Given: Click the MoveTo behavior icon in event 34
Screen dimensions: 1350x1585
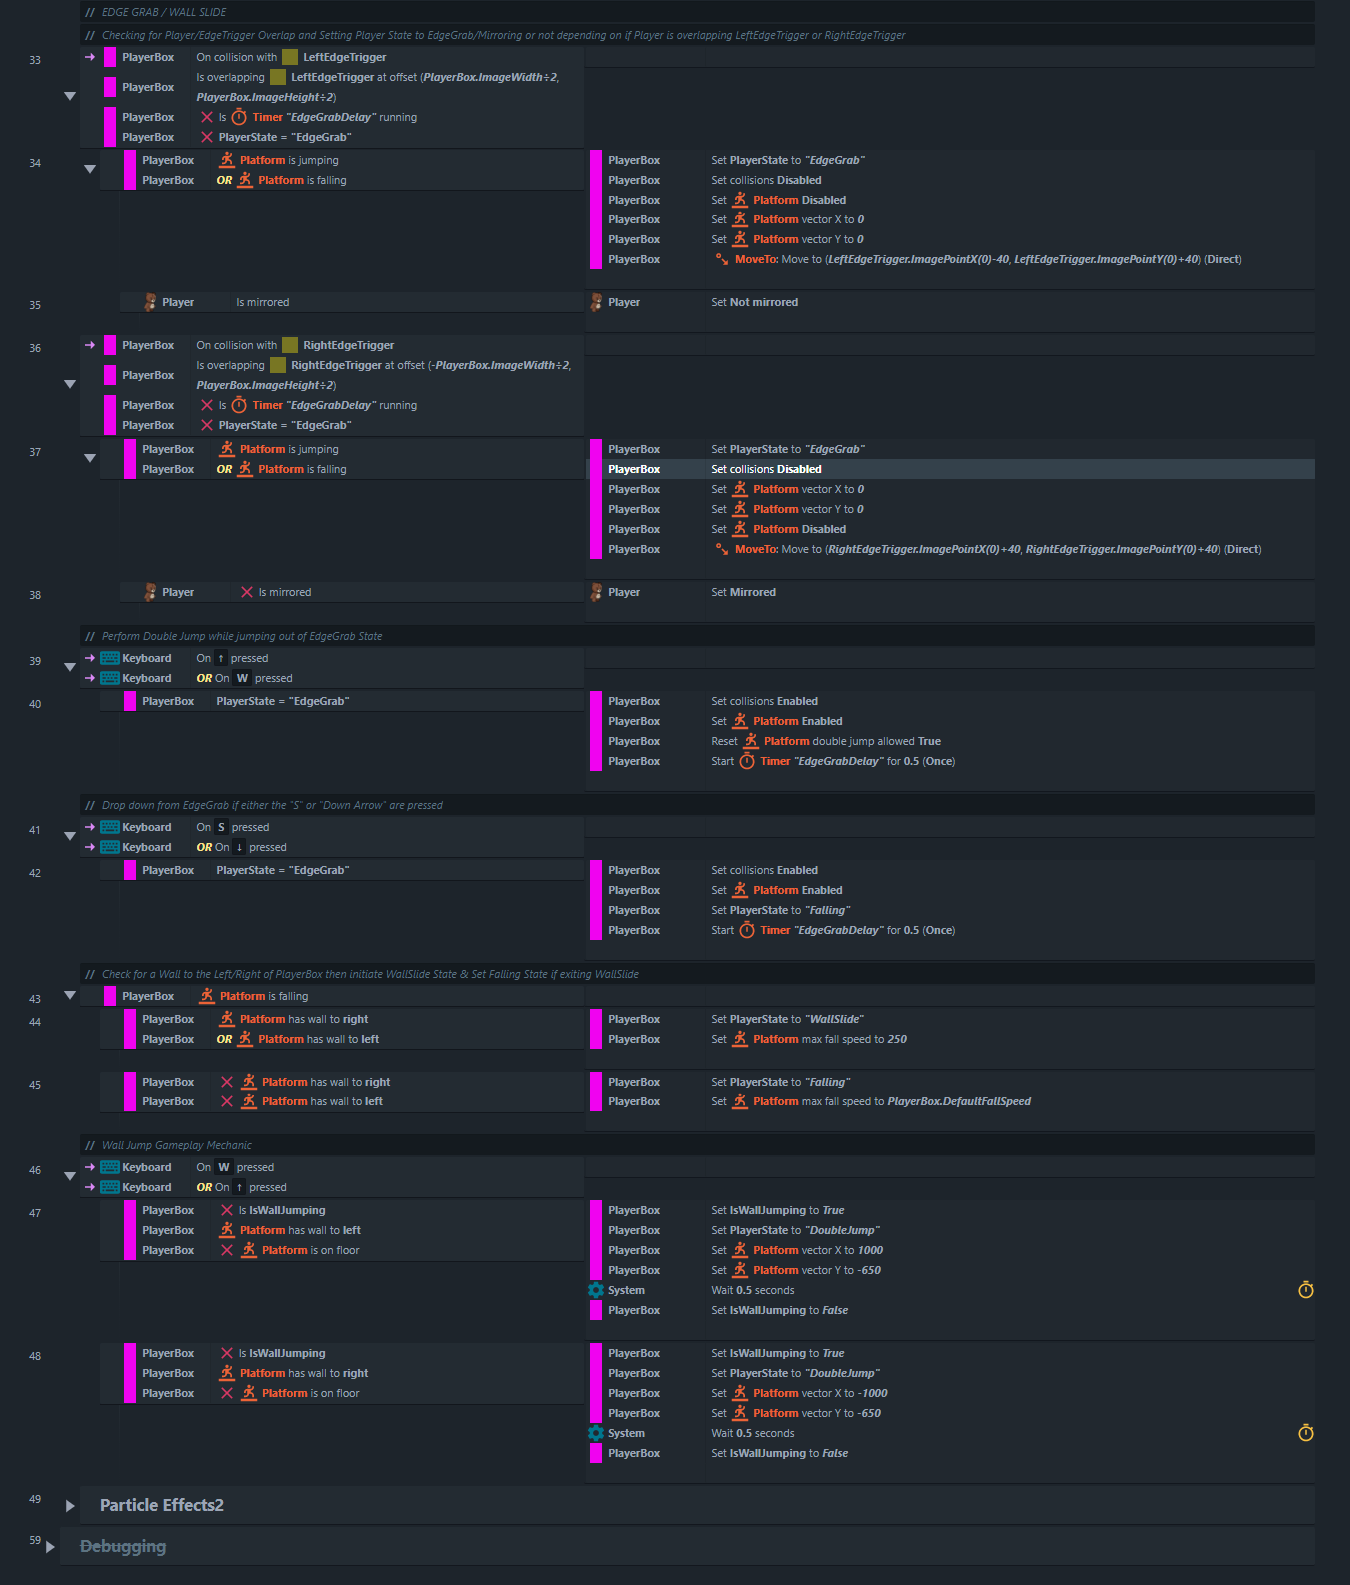Looking at the screenshot, I should [x=722, y=259].
